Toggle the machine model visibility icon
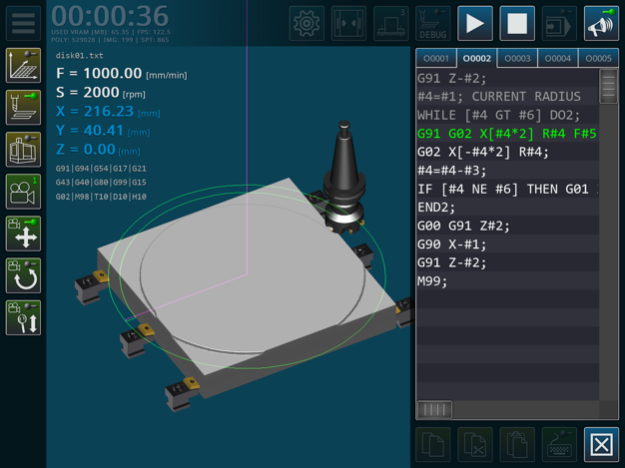 pos(23,150)
